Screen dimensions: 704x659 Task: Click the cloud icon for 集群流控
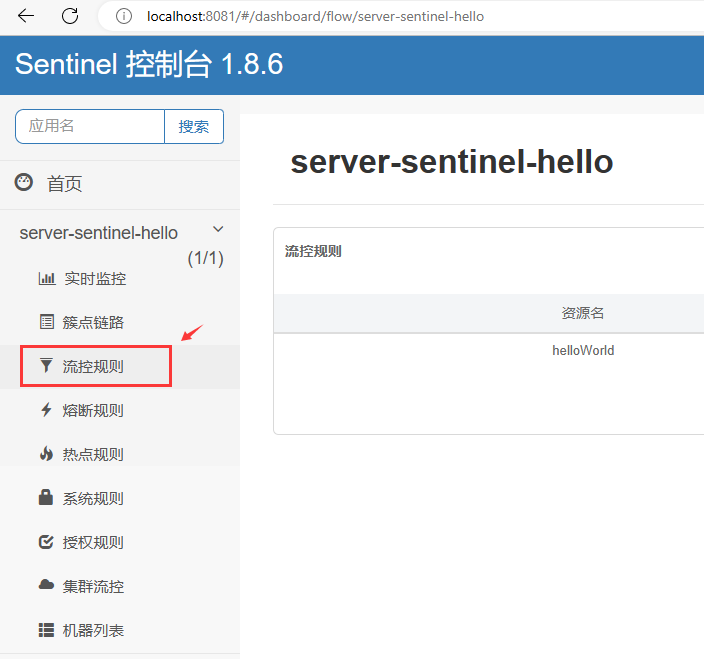click(46, 585)
